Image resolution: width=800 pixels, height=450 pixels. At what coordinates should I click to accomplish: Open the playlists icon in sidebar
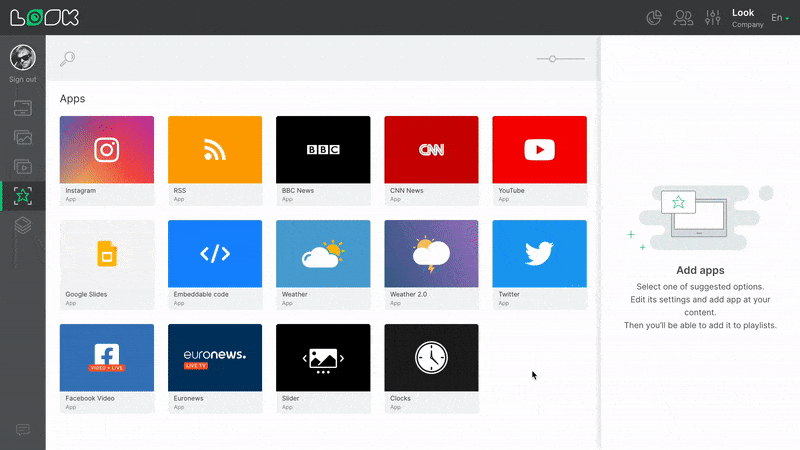(23, 167)
